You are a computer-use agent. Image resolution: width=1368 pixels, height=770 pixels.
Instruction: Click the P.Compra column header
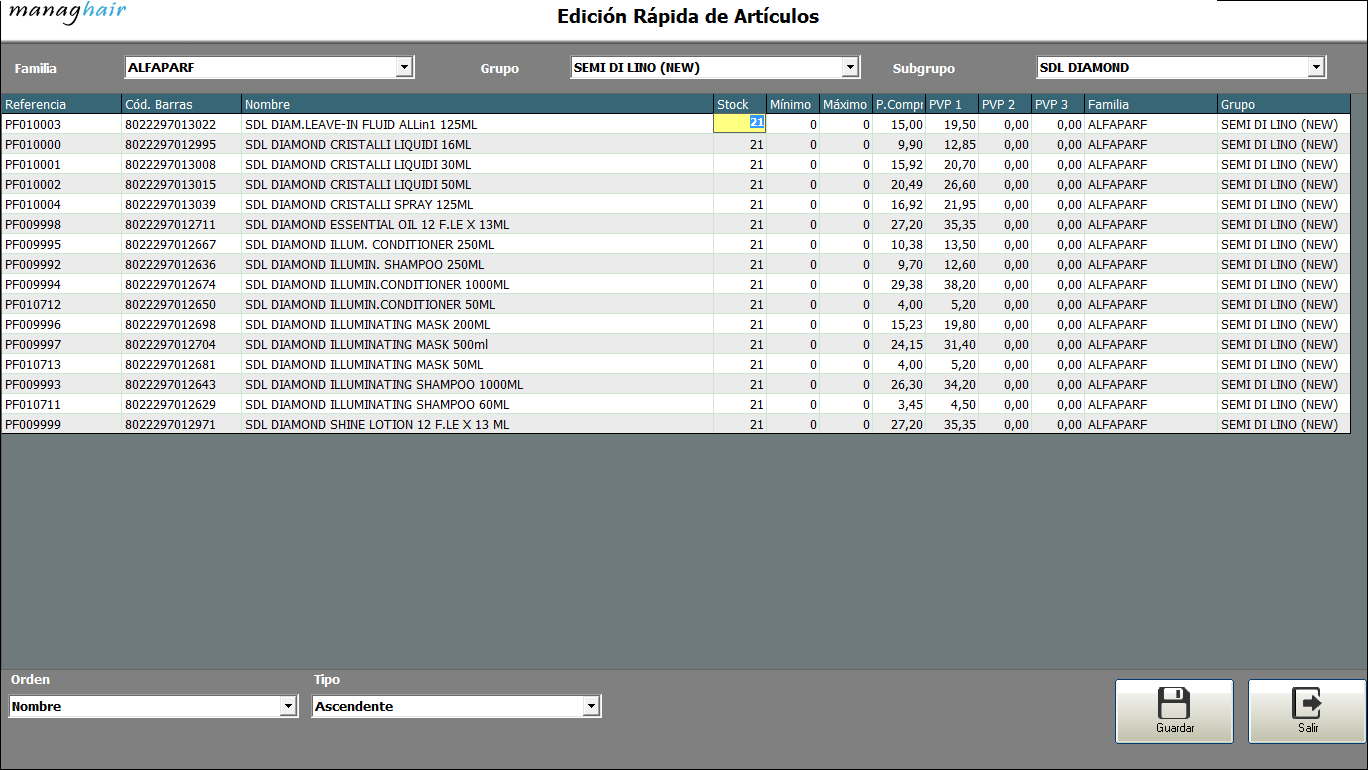[x=898, y=104]
